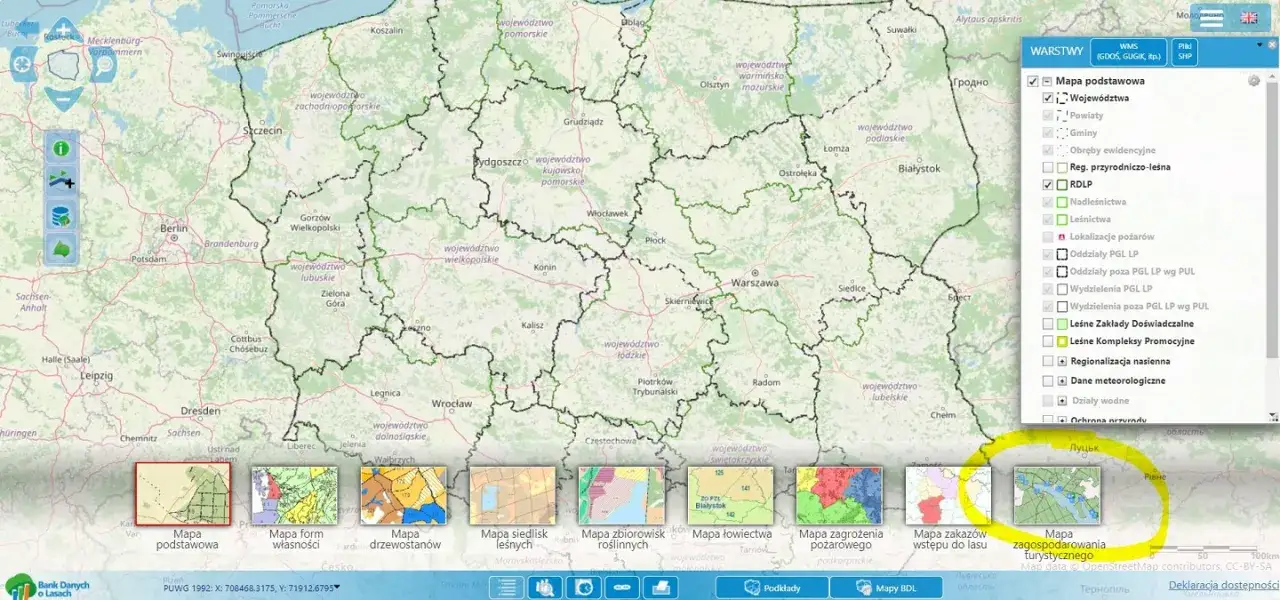Zoom out with the minus button
The image size is (1280, 600).
coord(63,99)
